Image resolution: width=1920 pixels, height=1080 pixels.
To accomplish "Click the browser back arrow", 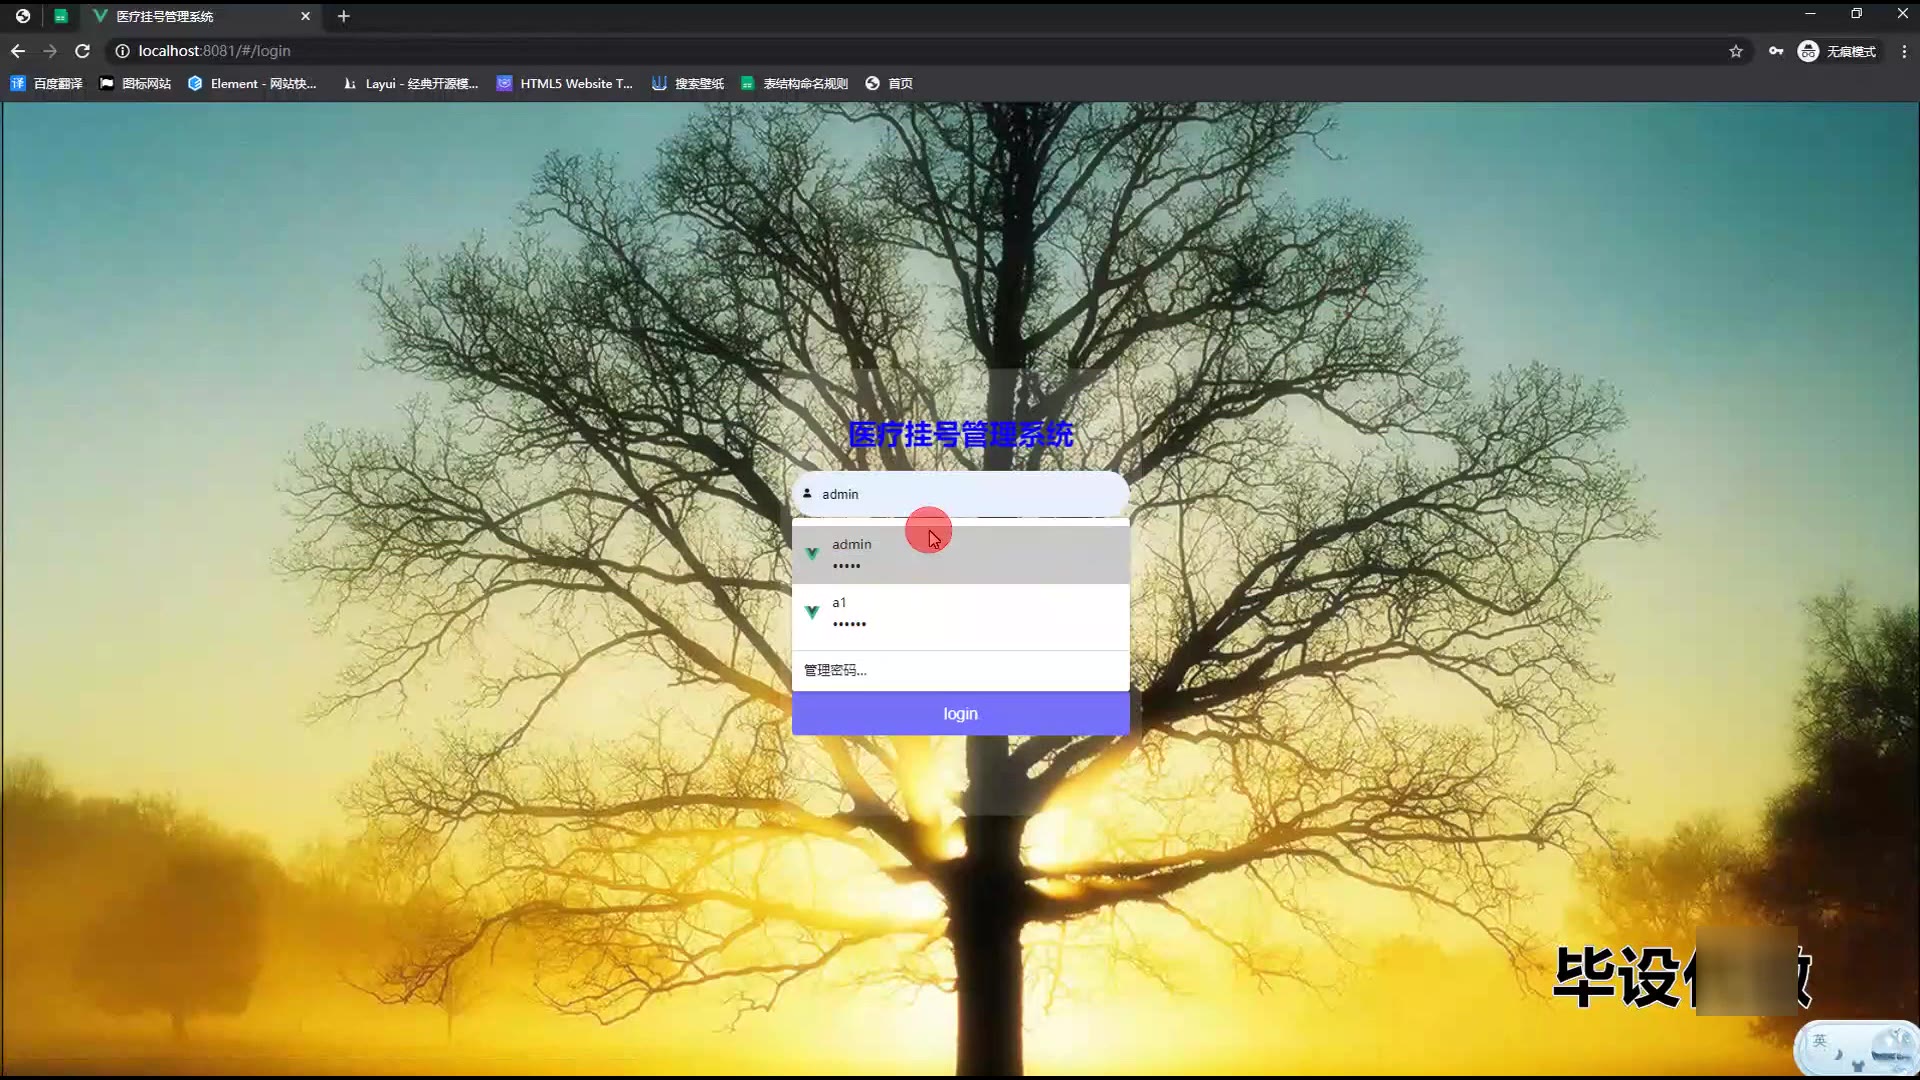I will click(x=18, y=51).
